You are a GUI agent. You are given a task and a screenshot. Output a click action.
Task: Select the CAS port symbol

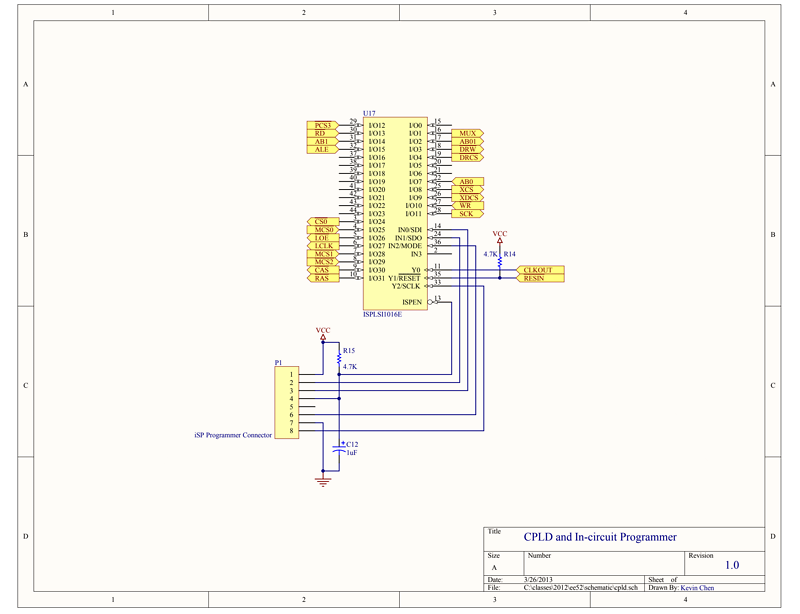click(322, 271)
